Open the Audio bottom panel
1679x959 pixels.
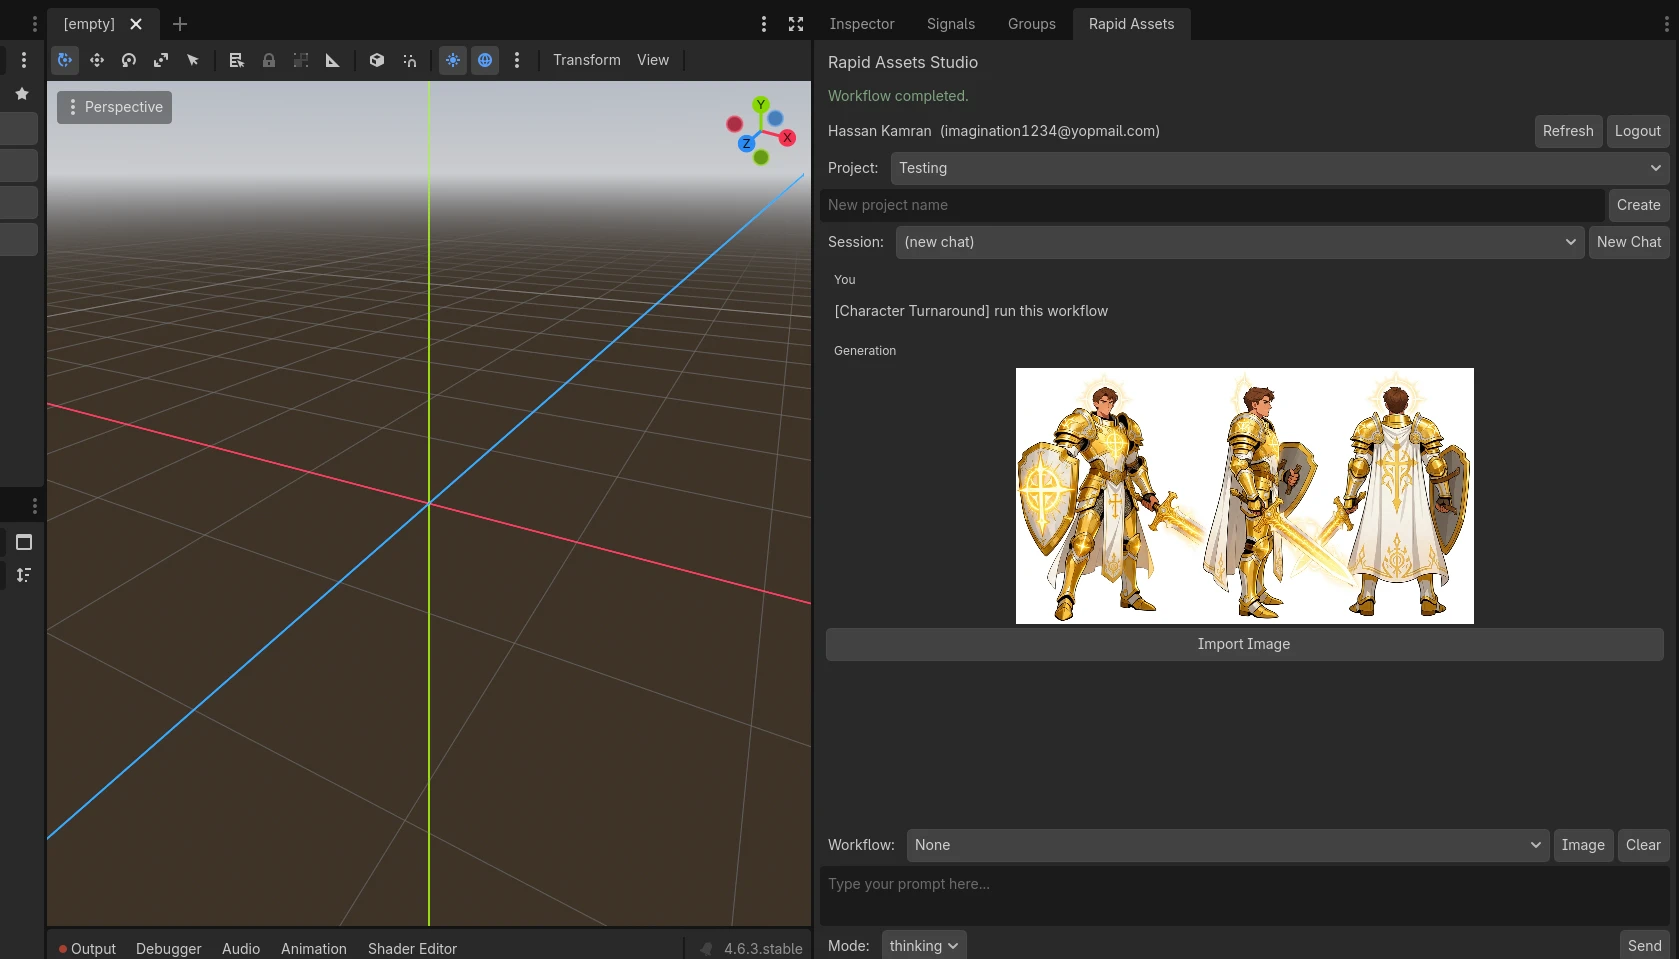(241, 949)
